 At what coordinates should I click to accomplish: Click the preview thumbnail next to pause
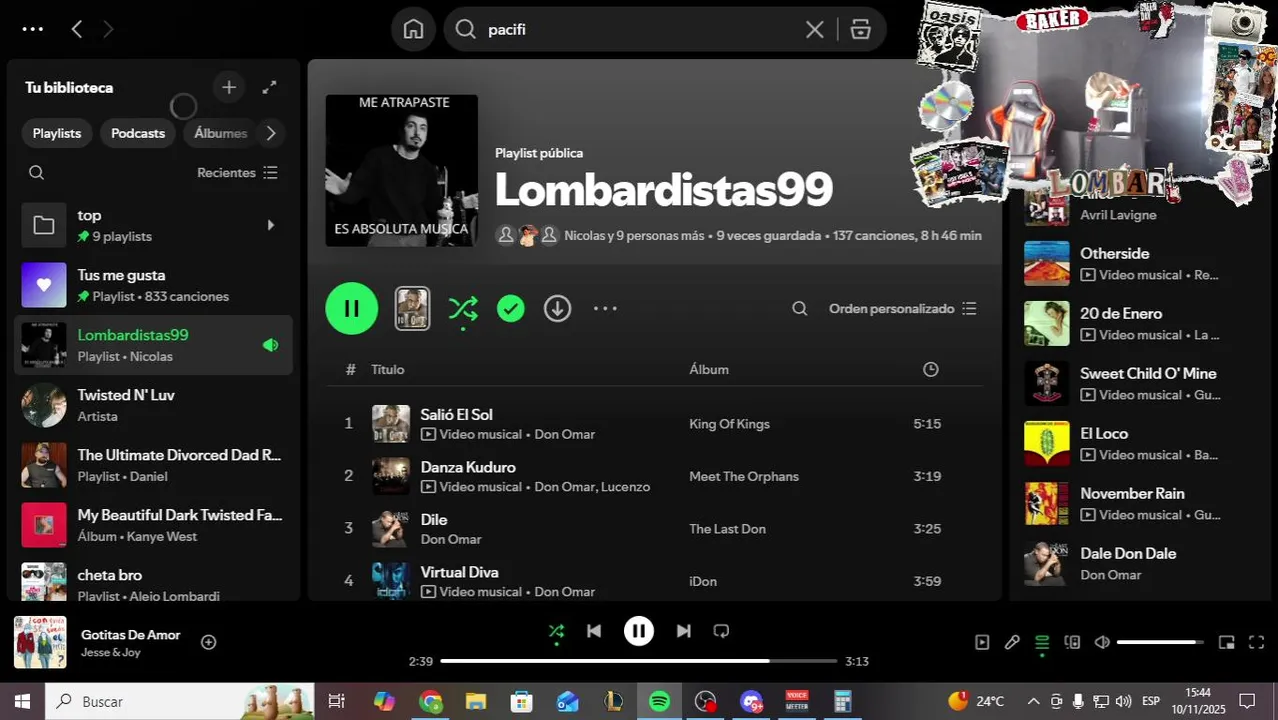(412, 308)
